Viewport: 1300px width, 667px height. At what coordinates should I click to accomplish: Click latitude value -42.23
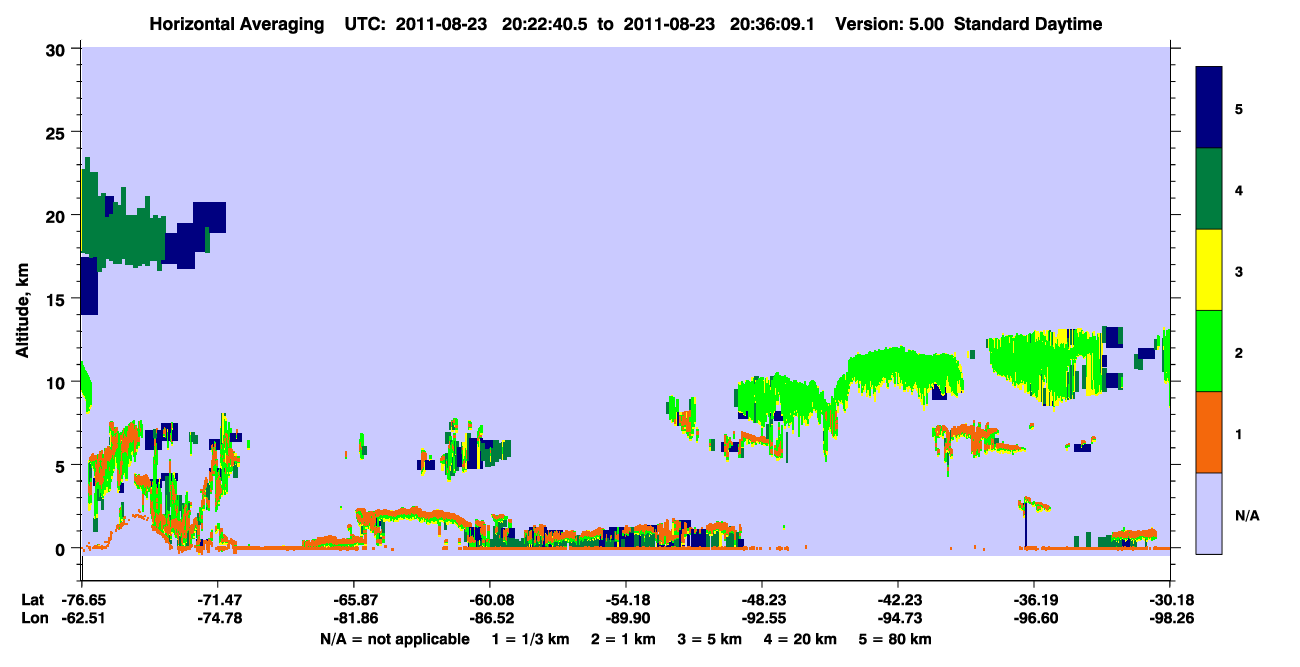tap(898, 599)
